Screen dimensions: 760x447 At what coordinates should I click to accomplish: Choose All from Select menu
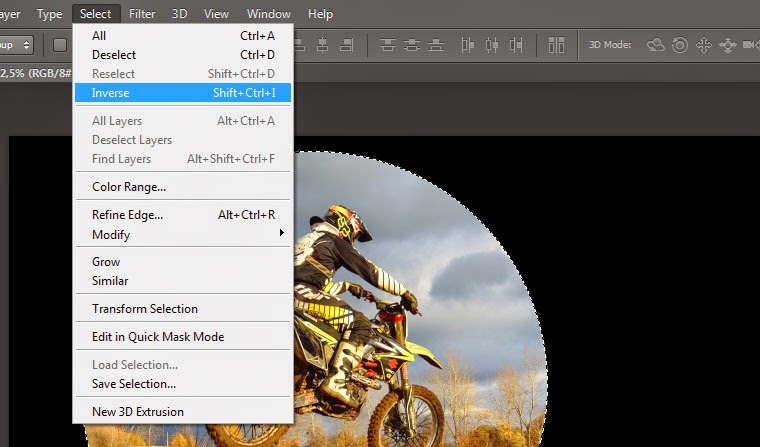[183, 36]
